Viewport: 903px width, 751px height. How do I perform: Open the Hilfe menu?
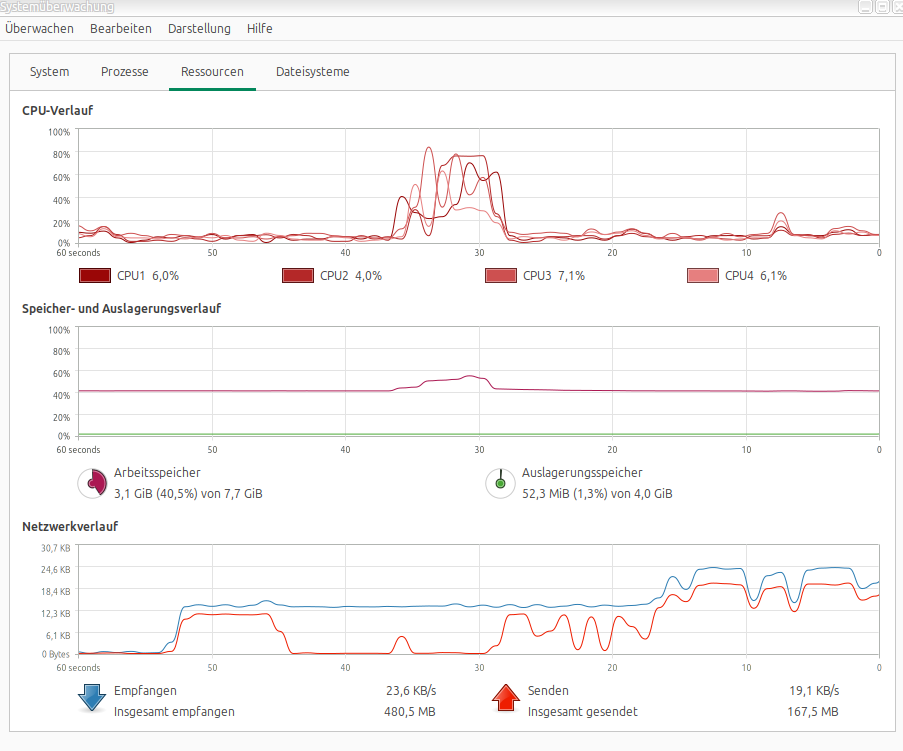click(260, 29)
